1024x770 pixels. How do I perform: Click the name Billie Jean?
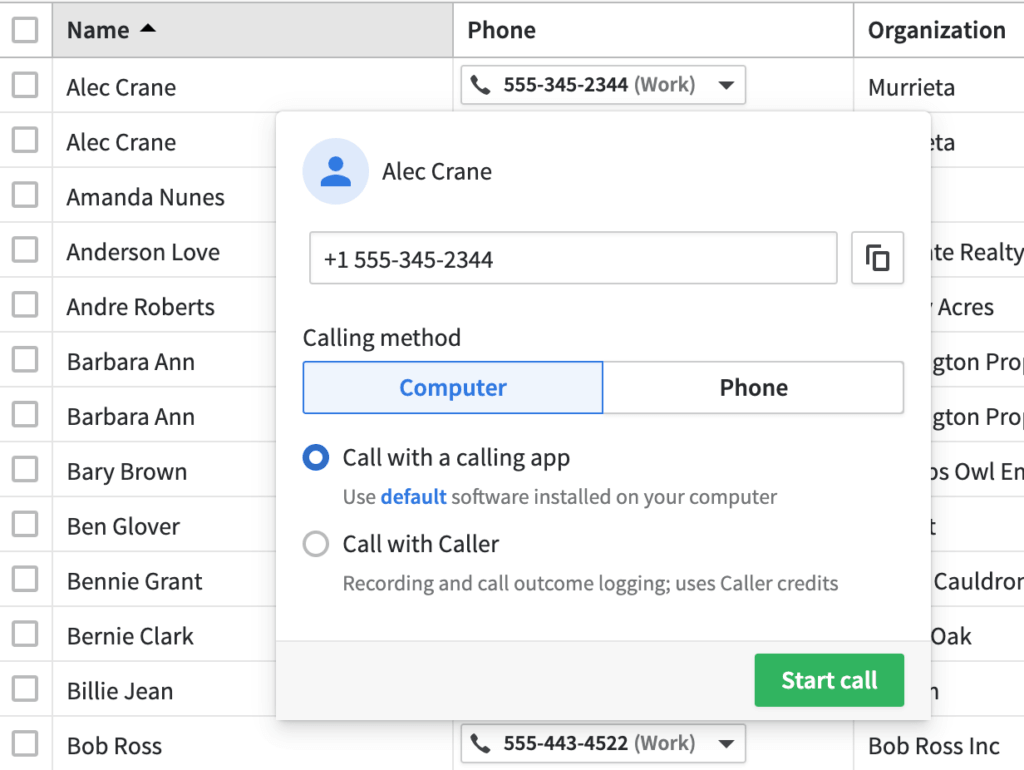pyautogui.click(x=120, y=691)
